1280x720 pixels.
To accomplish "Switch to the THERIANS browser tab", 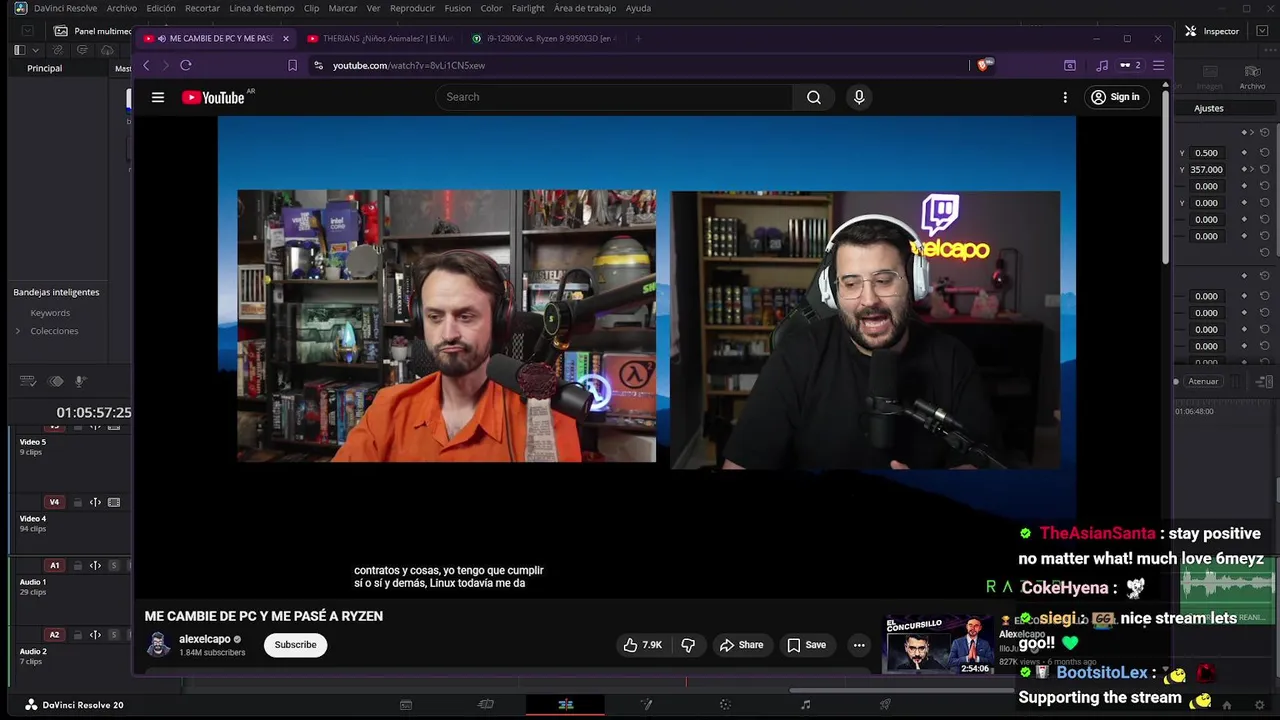I will click(x=380, y=38).
